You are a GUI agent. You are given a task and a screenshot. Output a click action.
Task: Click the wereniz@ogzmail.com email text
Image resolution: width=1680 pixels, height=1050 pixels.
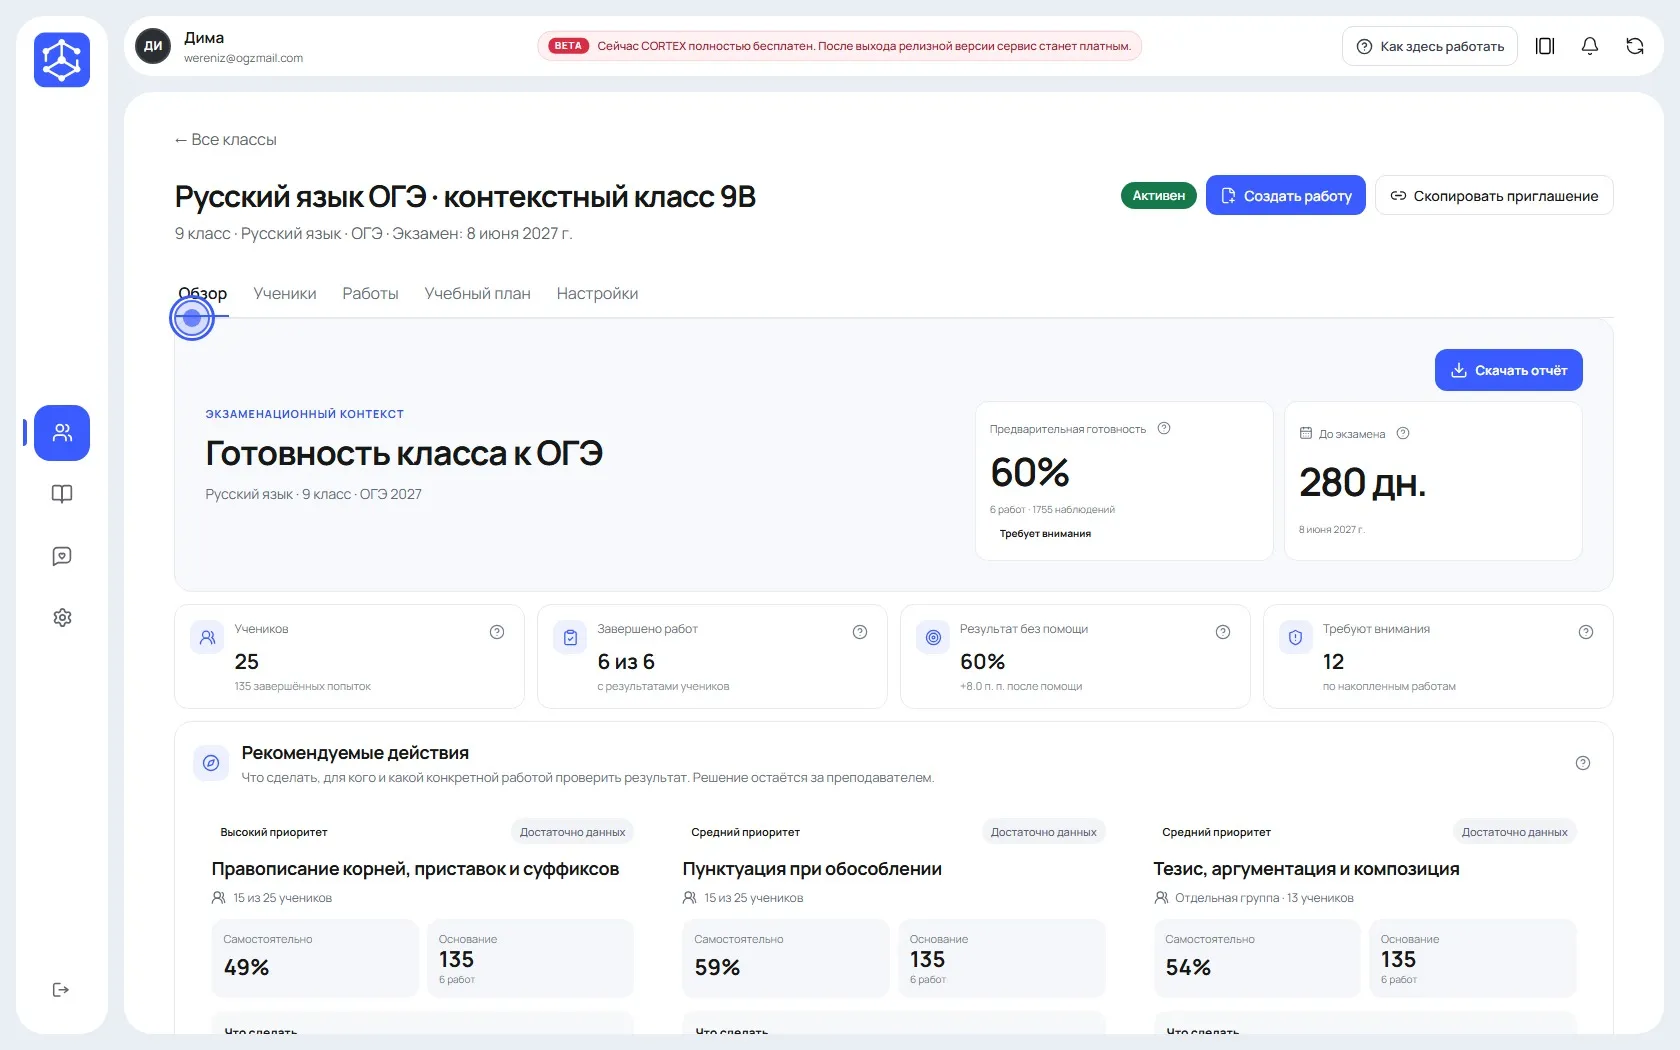coord(243,58)
